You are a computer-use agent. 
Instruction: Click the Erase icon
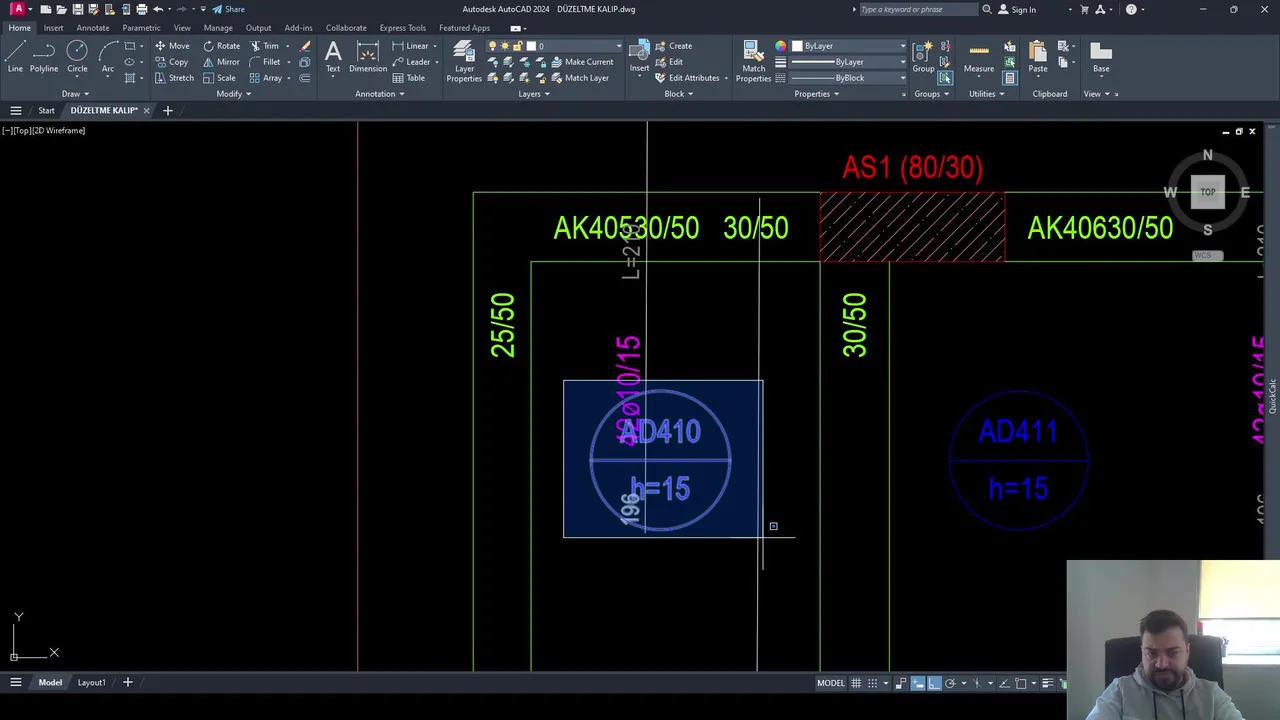click(x=305, y=46)
